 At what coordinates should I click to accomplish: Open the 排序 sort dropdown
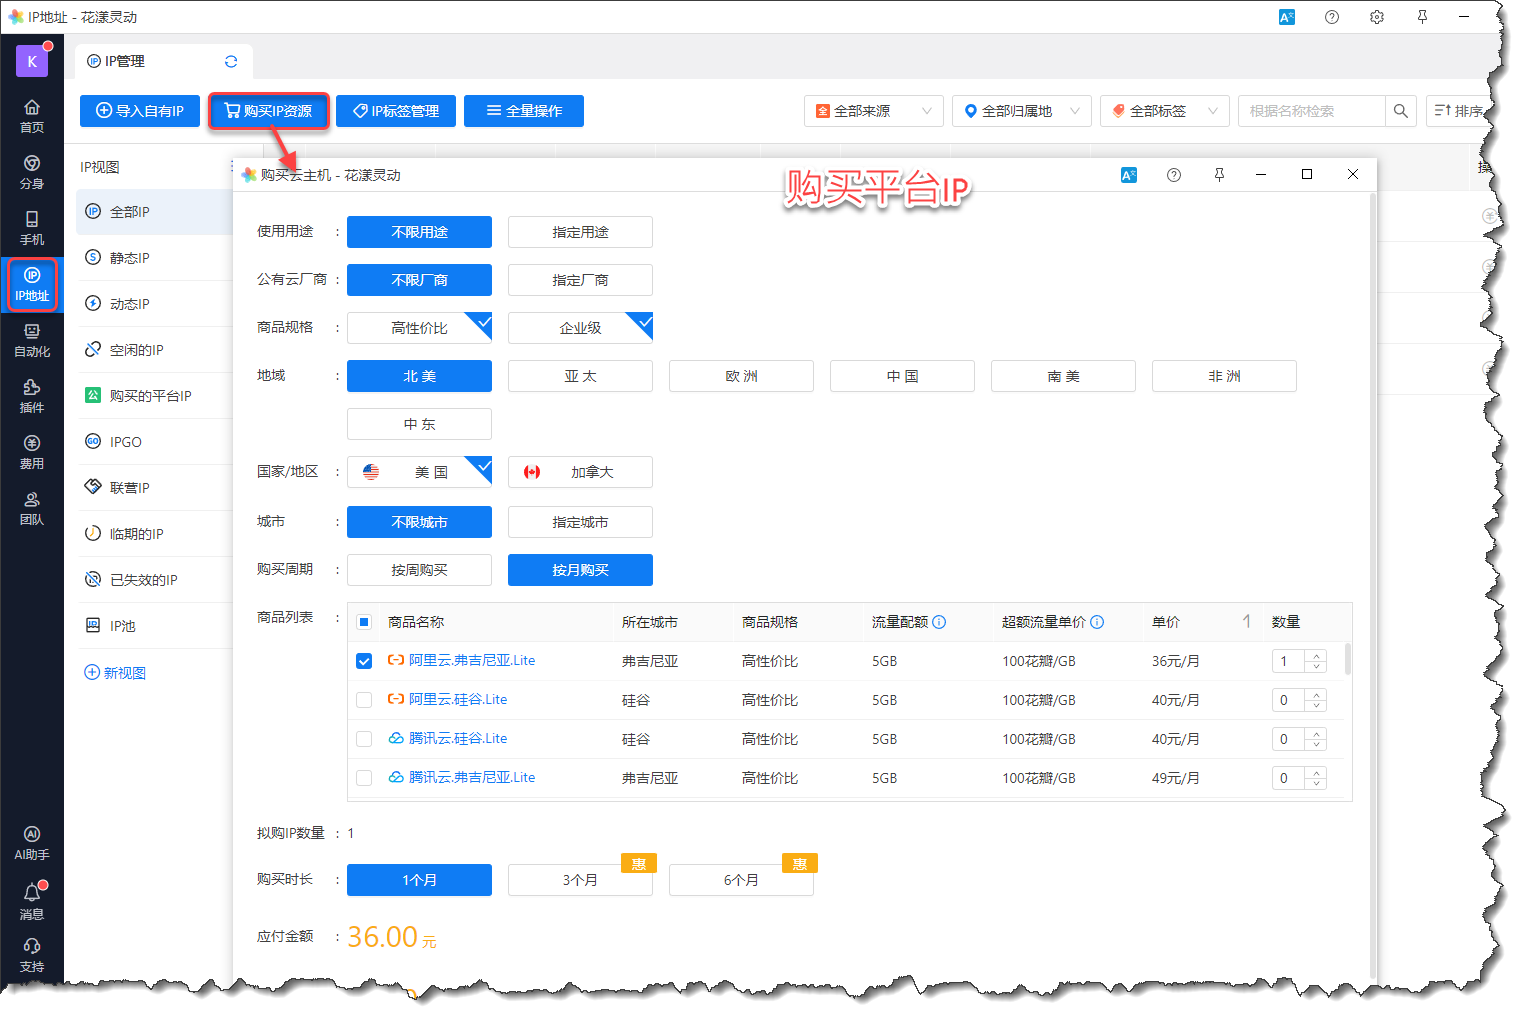pyautogui.click(x=1458, y=111)
